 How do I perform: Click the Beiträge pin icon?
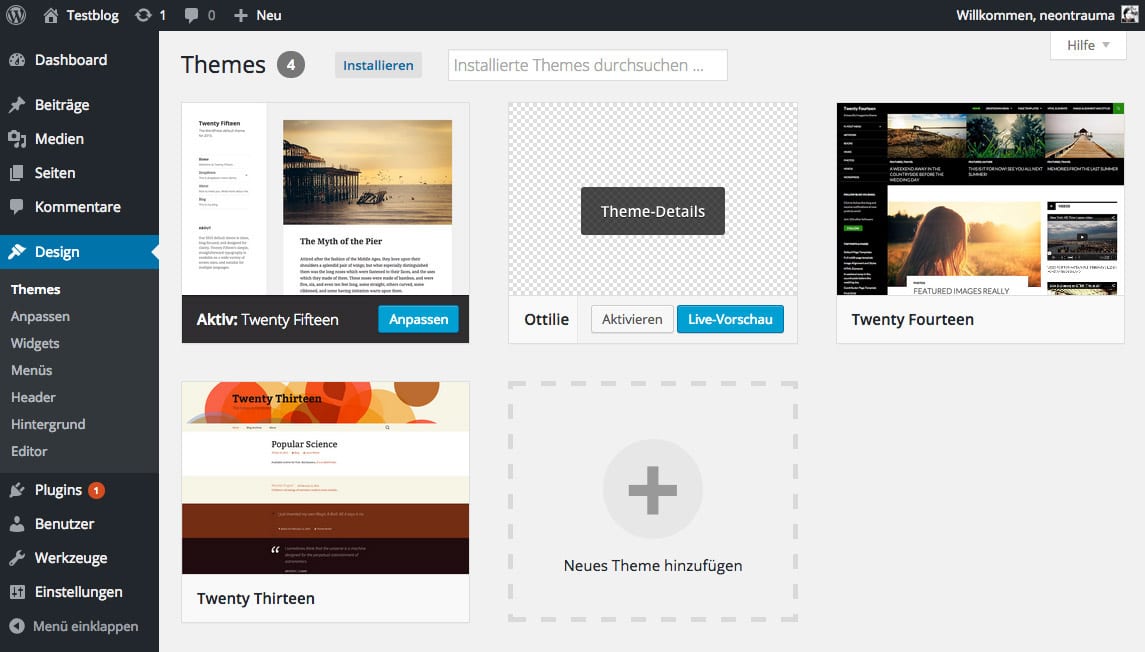coord(17,104)
